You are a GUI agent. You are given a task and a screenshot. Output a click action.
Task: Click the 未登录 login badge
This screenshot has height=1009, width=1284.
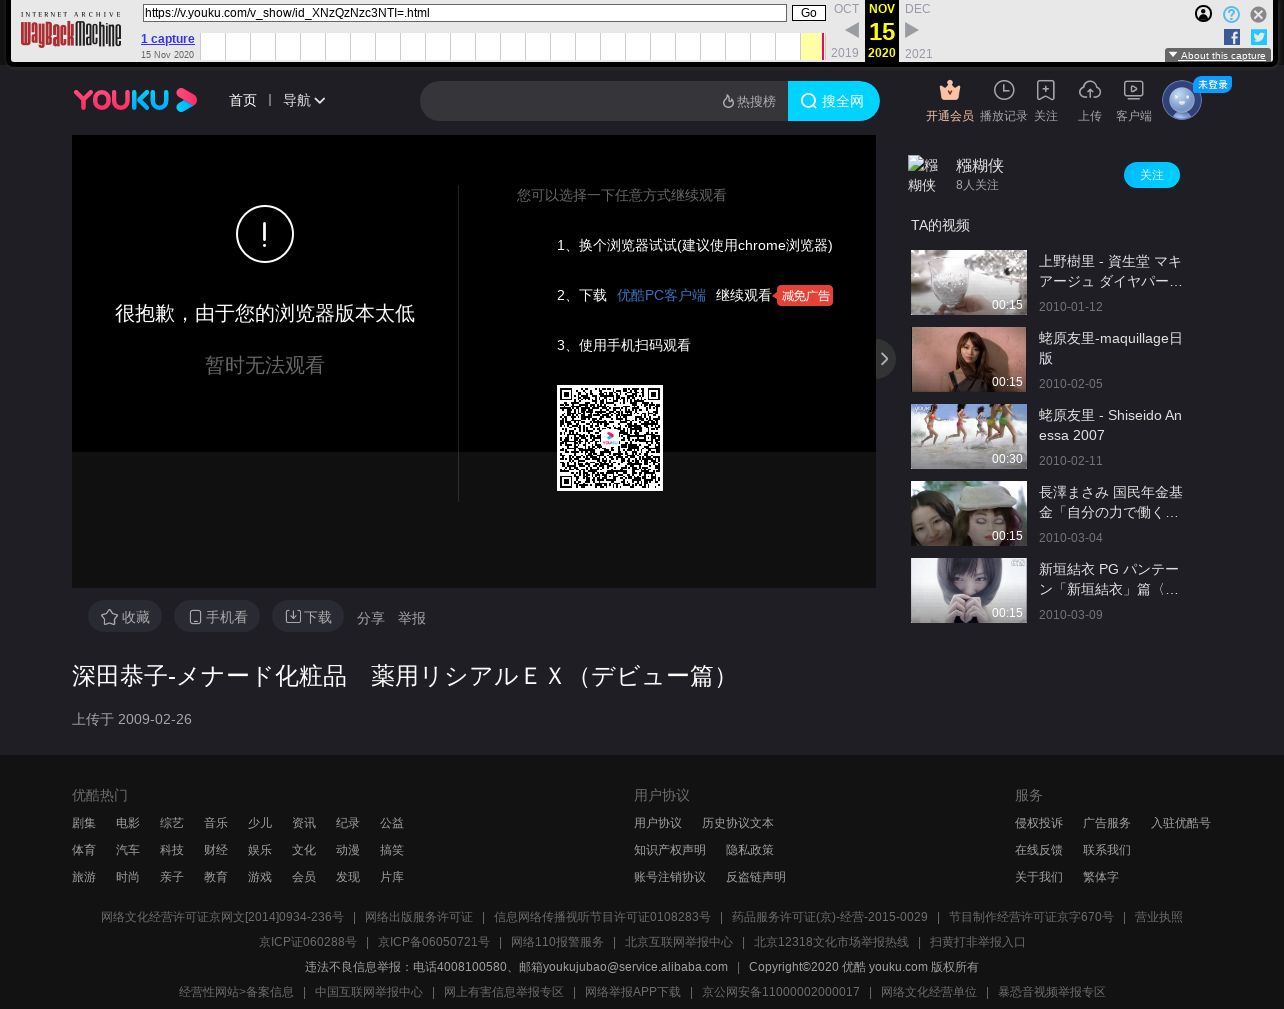pos(1213,85)
